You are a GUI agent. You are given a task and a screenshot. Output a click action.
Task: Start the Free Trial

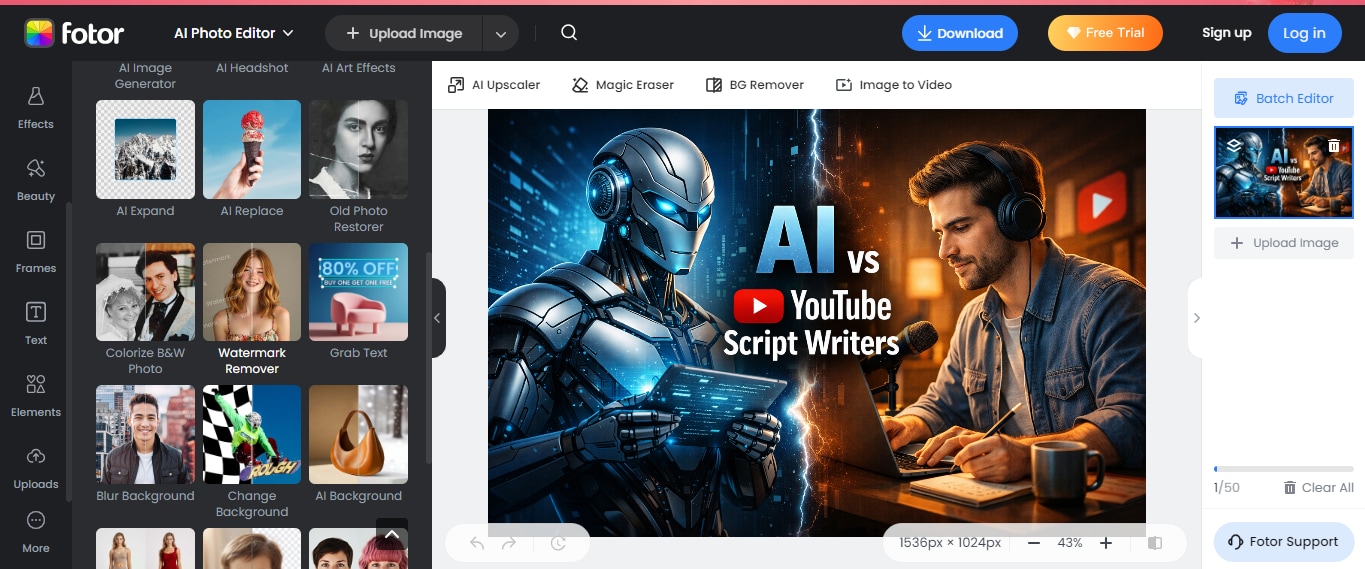[x=1105, y=33]
